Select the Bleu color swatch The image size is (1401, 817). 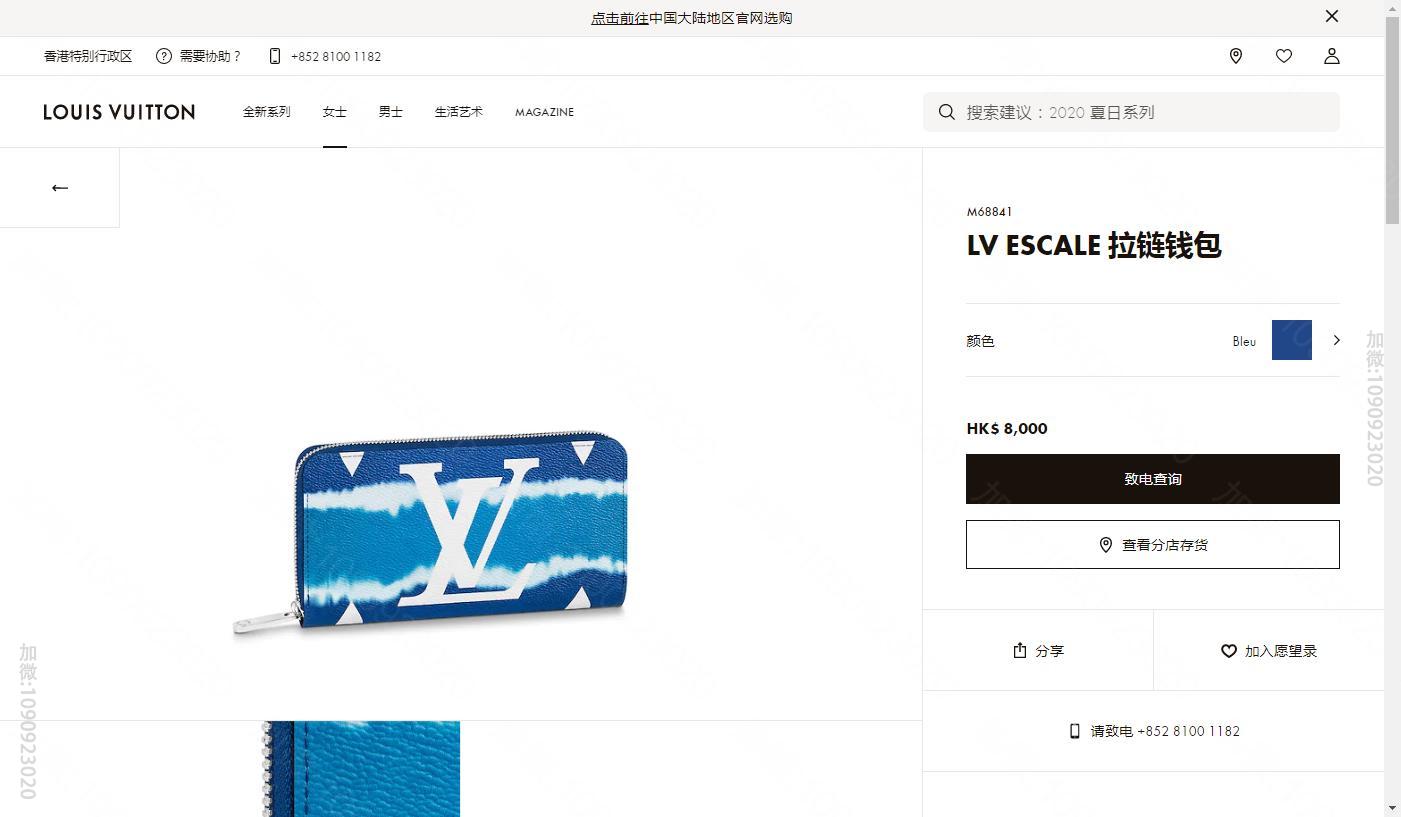click(1292, 340)
